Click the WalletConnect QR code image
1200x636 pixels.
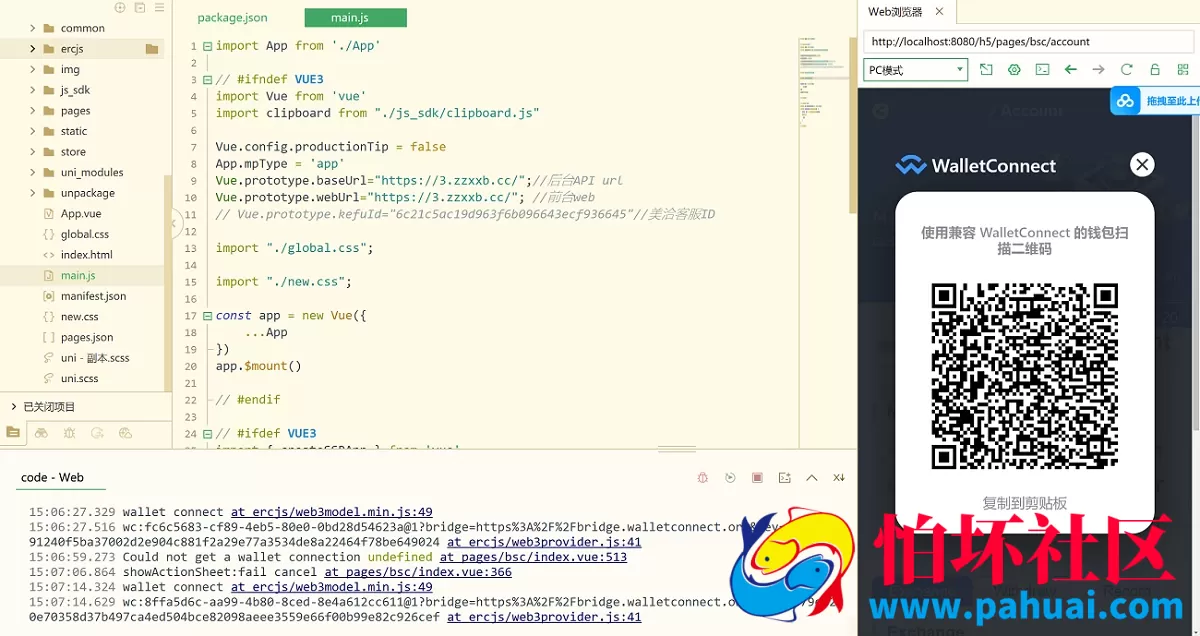(x=1024, y=376)
